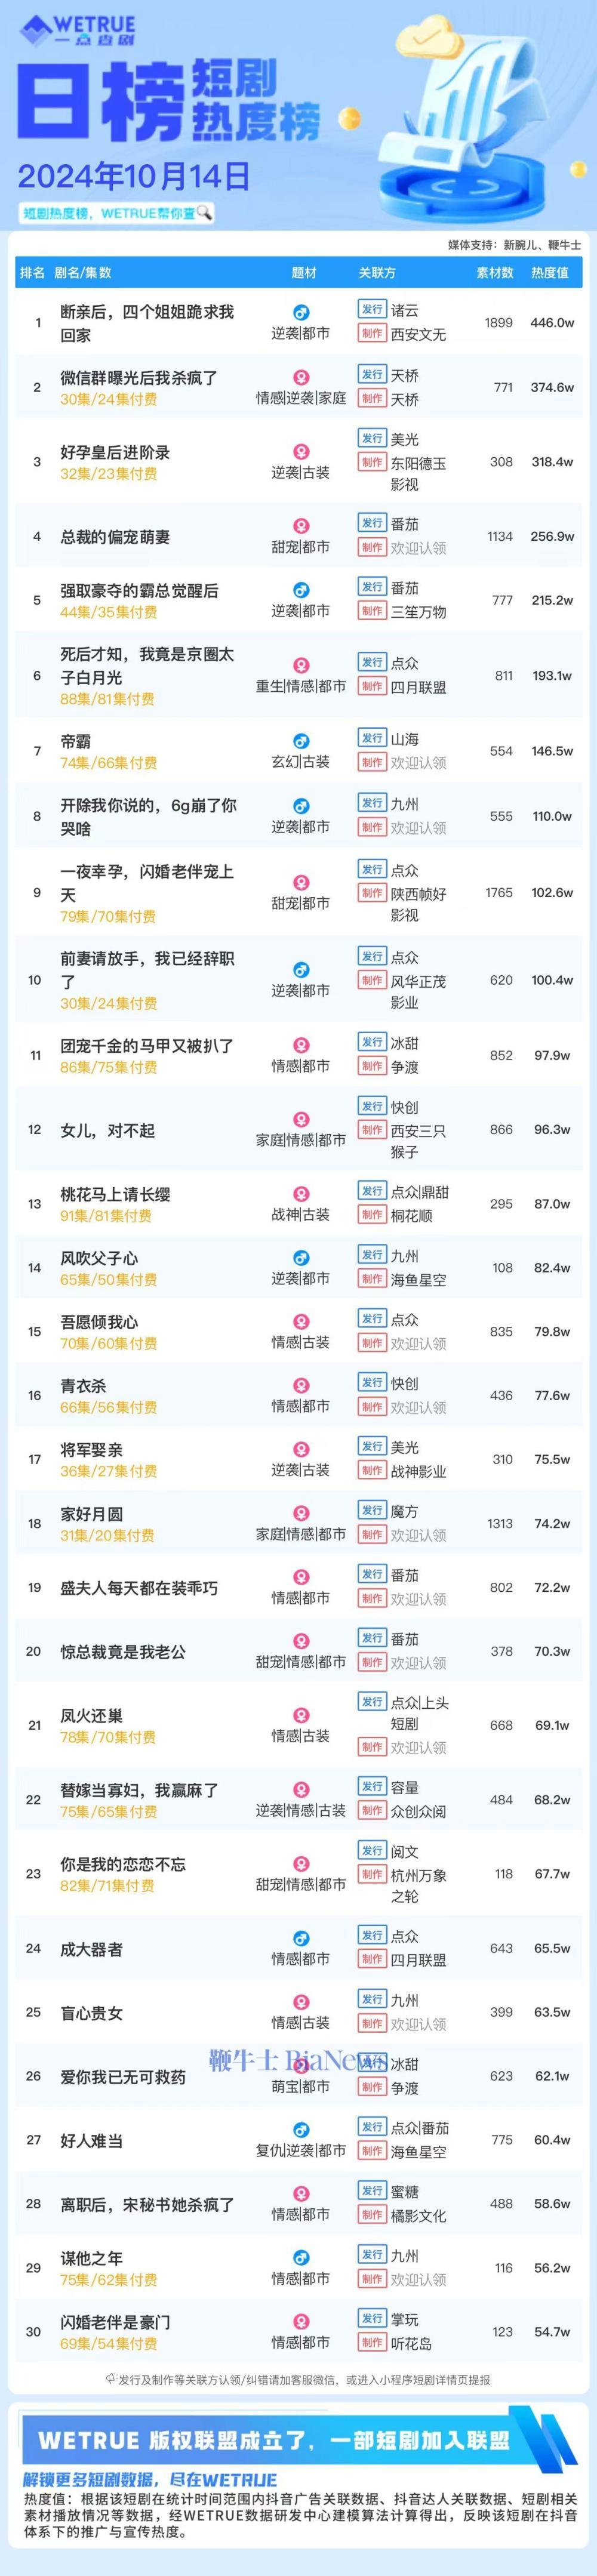The width and height of the screenshot is (597, 2576).
Task: Click 欢迎认领 in the 总裁的偏宠萌妻 row
Action: pyautogui.click(x=418, y=548)
